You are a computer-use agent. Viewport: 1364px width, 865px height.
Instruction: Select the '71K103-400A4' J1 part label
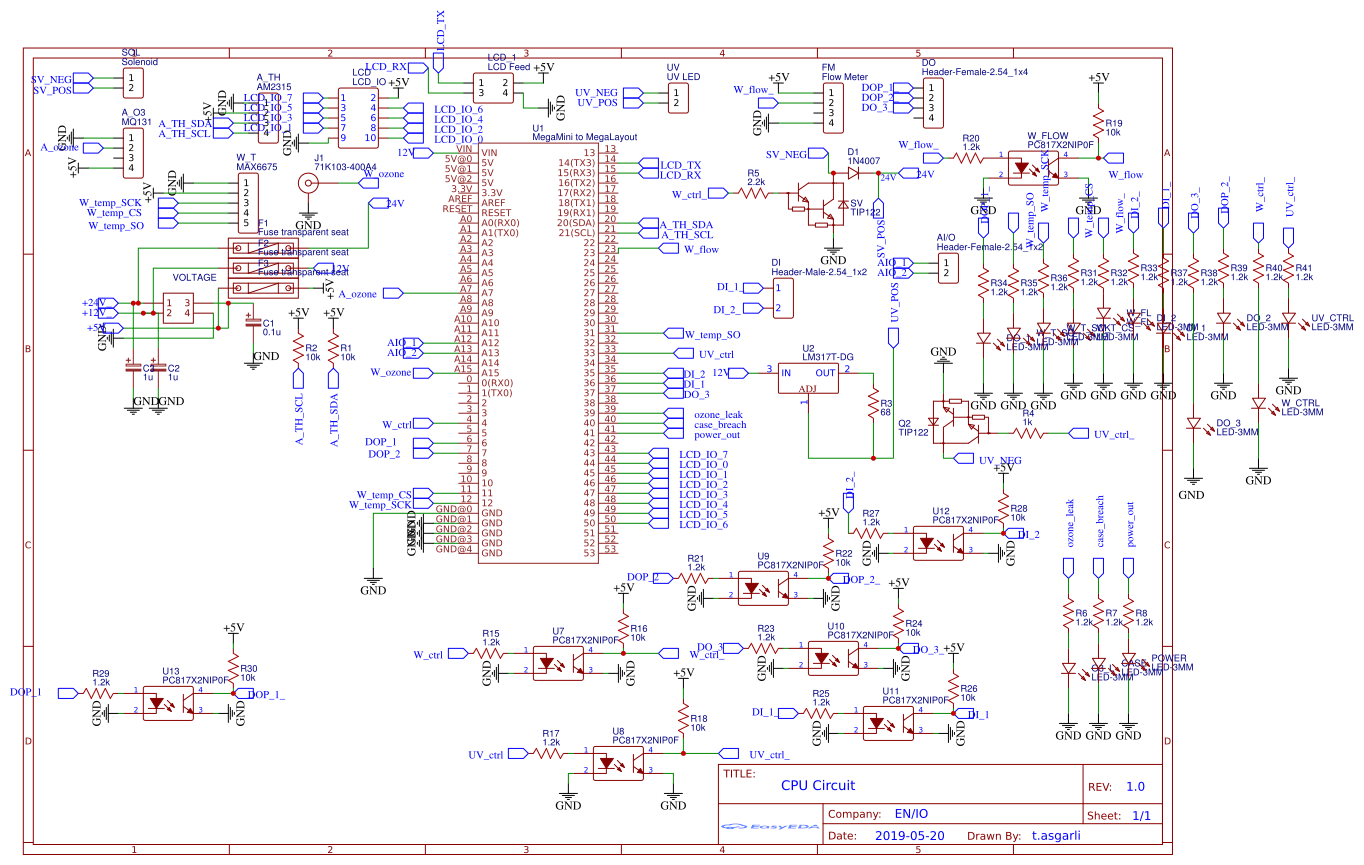click(345, 167)
